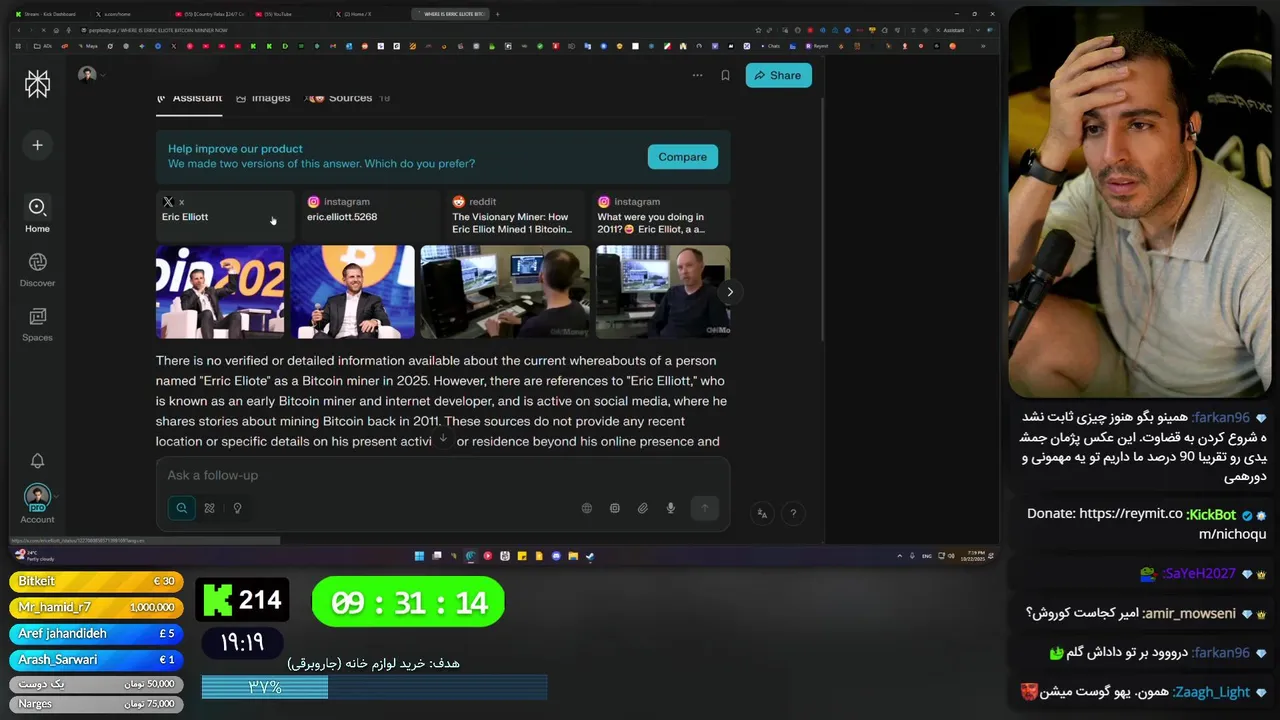Open the model chip selector icon
This screenshot has height=720, width=1280.
pos(615,508)
